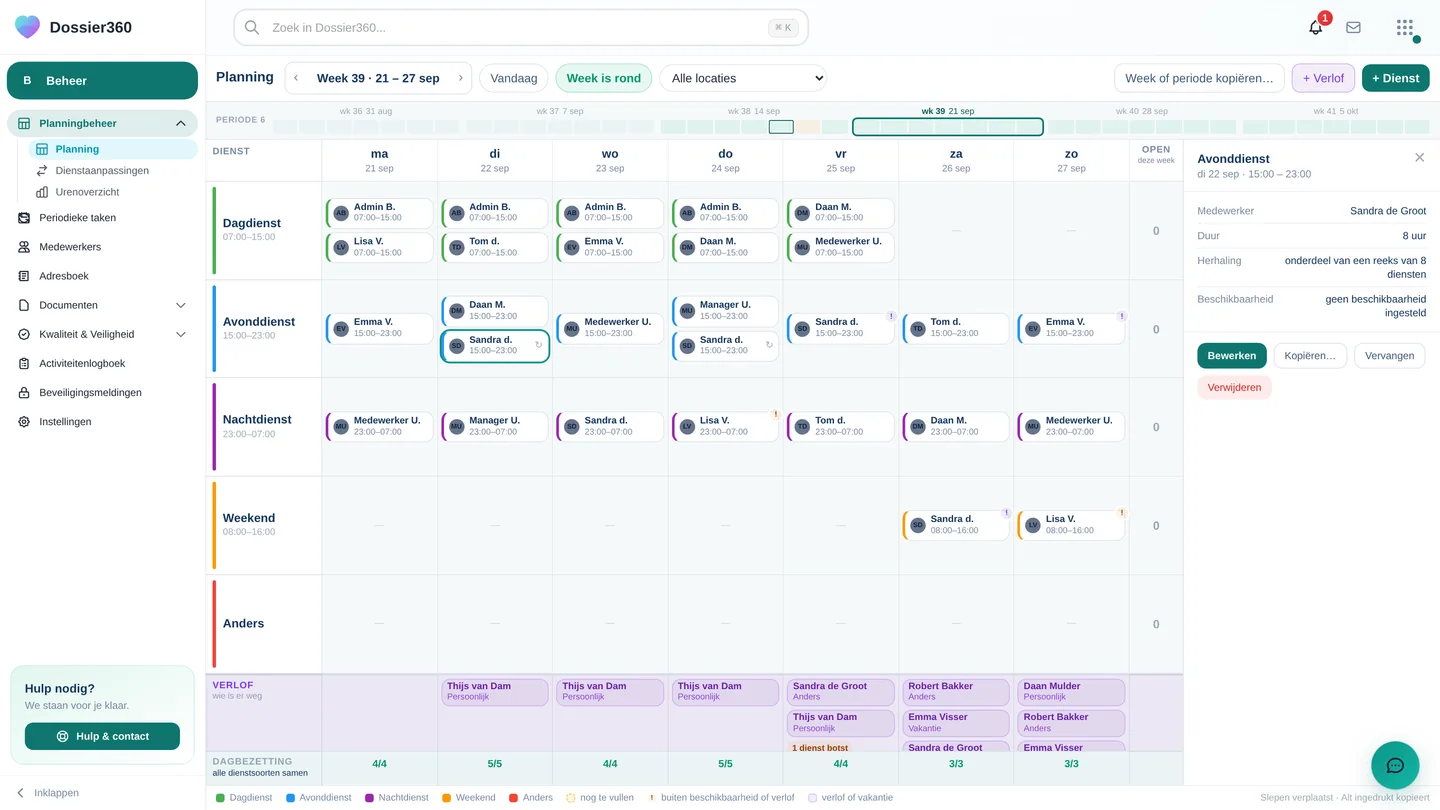Image resolution: width=1440 pixels, height=810 pixels.
Task: Click the magnifier icon in the search bar
Action: (x=252, y=28)
